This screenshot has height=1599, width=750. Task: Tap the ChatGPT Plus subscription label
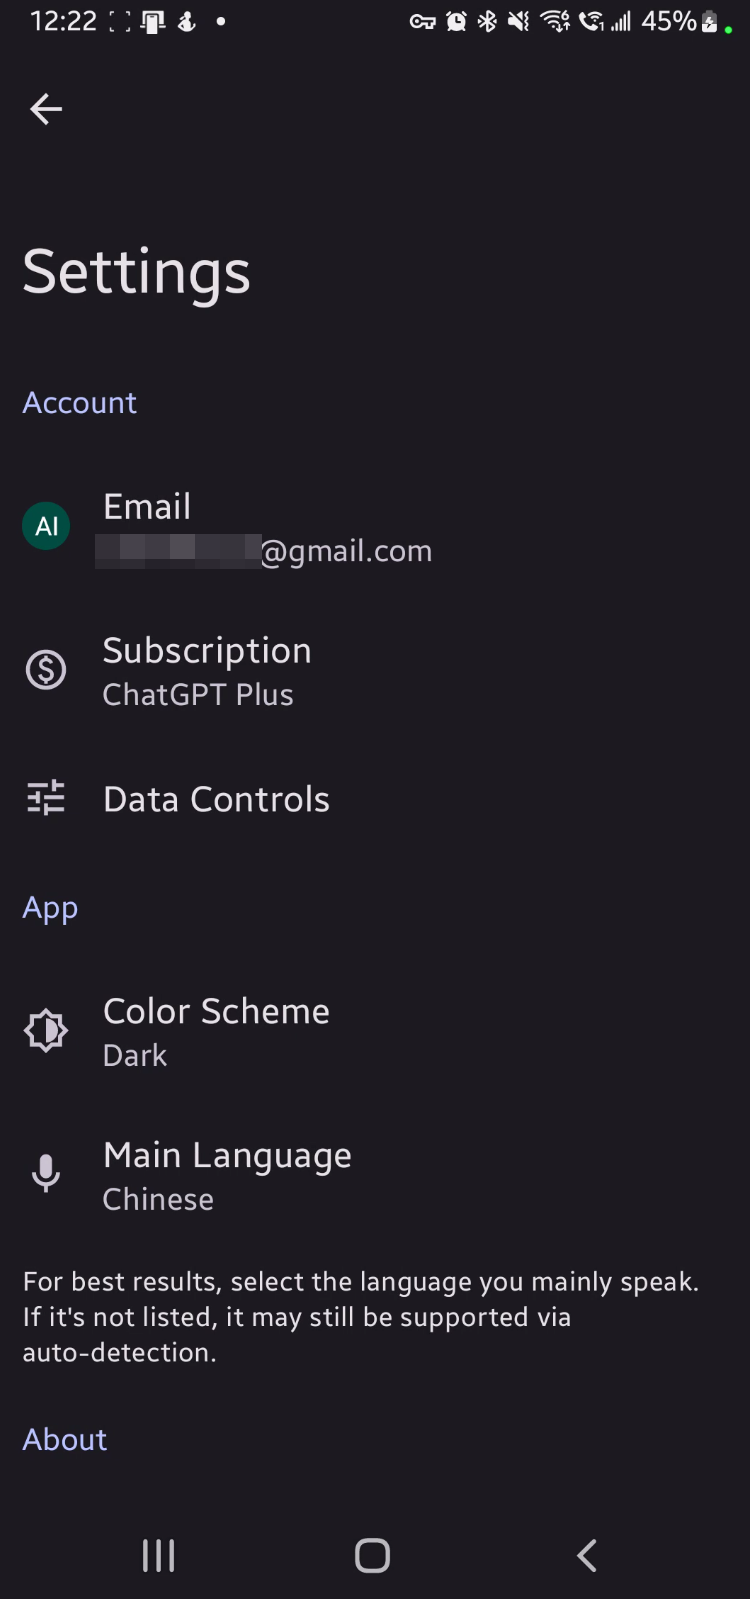[x=198, y=695]
